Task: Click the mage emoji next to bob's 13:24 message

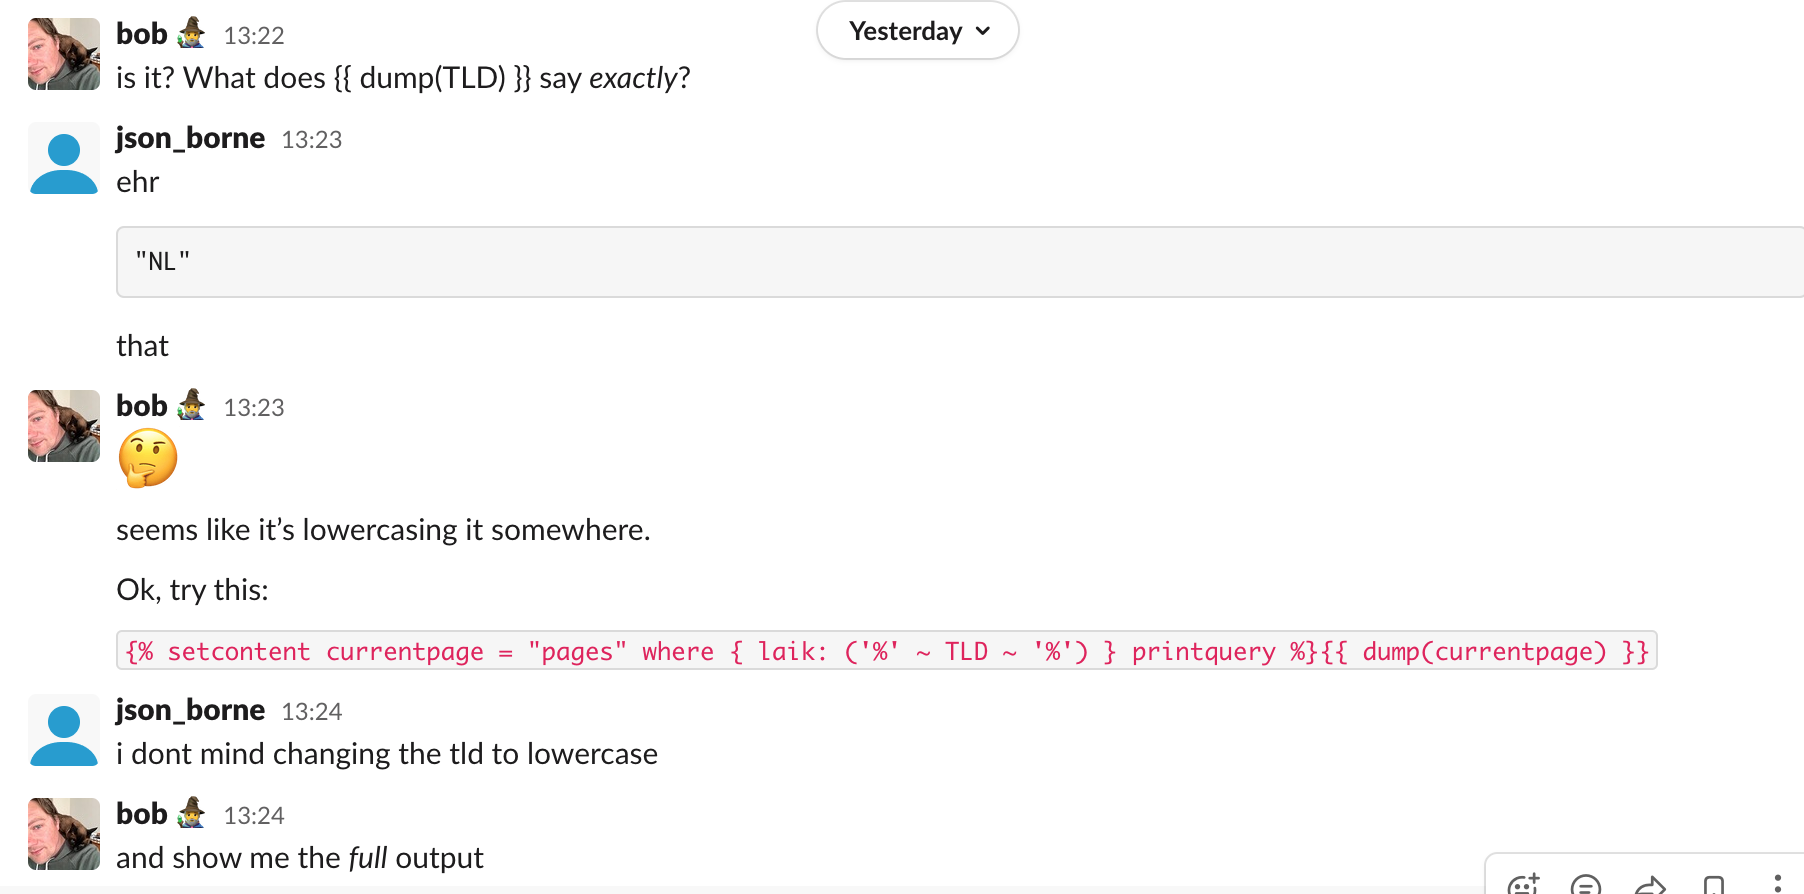Action: click(190, 813)
